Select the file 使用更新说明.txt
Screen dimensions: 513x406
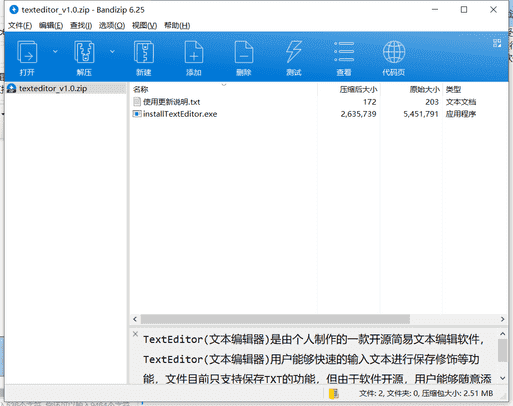tap(171, 102)
